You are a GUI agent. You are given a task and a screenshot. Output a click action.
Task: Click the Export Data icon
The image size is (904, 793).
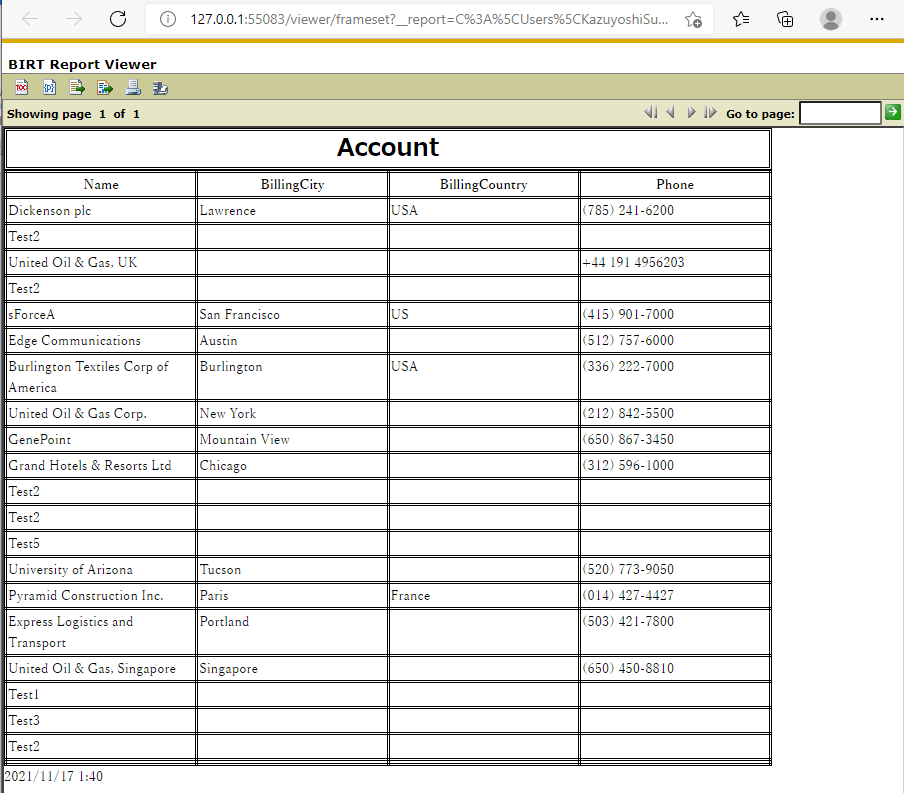pos(77,87)
